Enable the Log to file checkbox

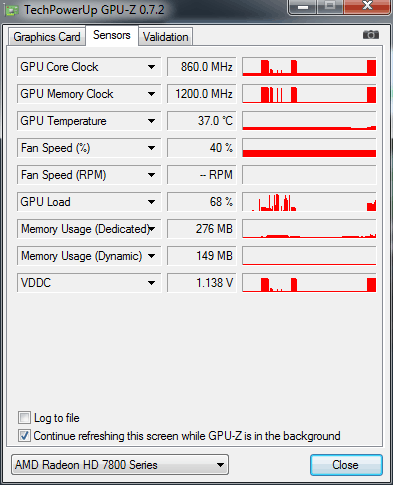coord(24,417)
